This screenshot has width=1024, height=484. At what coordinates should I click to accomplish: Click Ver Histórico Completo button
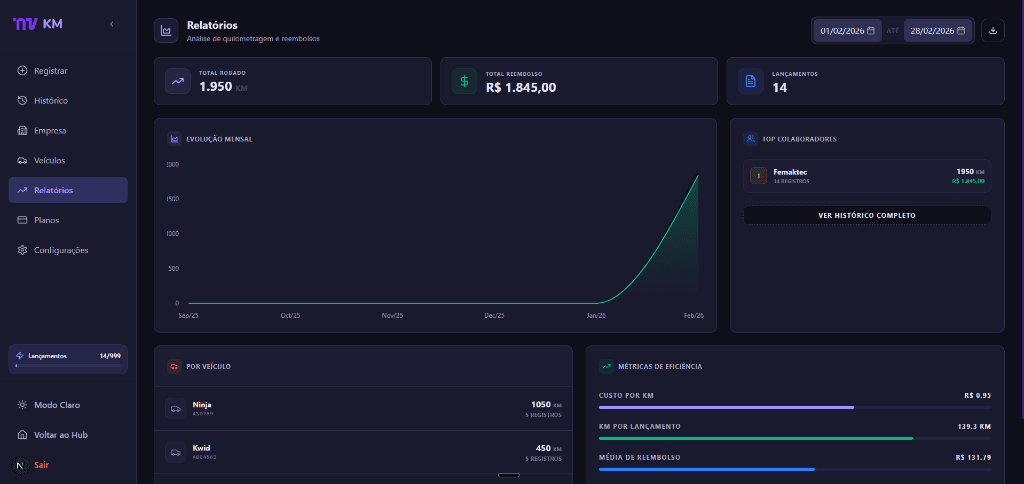(866, 215)
